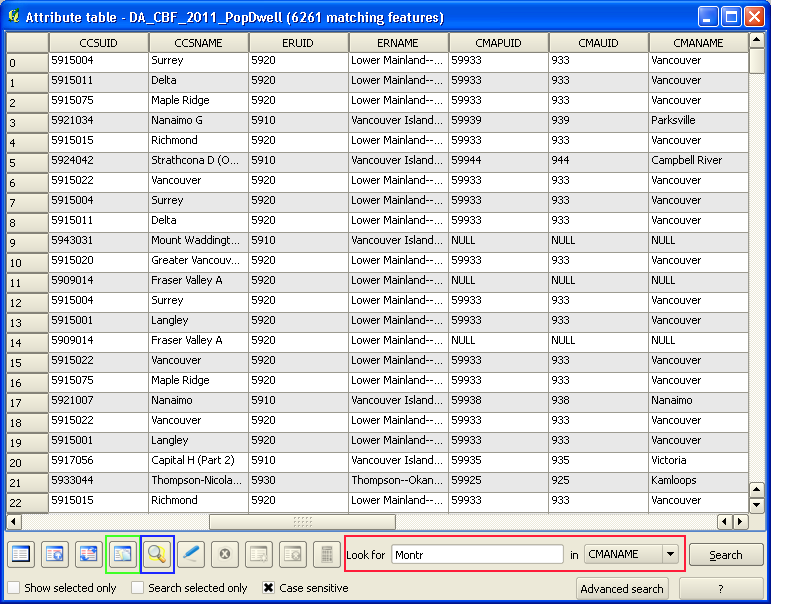This screenshot has width=800, height=604.
Task: Click the Unselect all icon
Action: [21, 554]
